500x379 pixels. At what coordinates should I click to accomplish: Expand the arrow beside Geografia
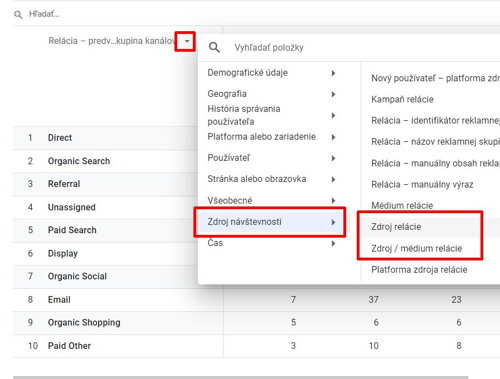point(333,94)
